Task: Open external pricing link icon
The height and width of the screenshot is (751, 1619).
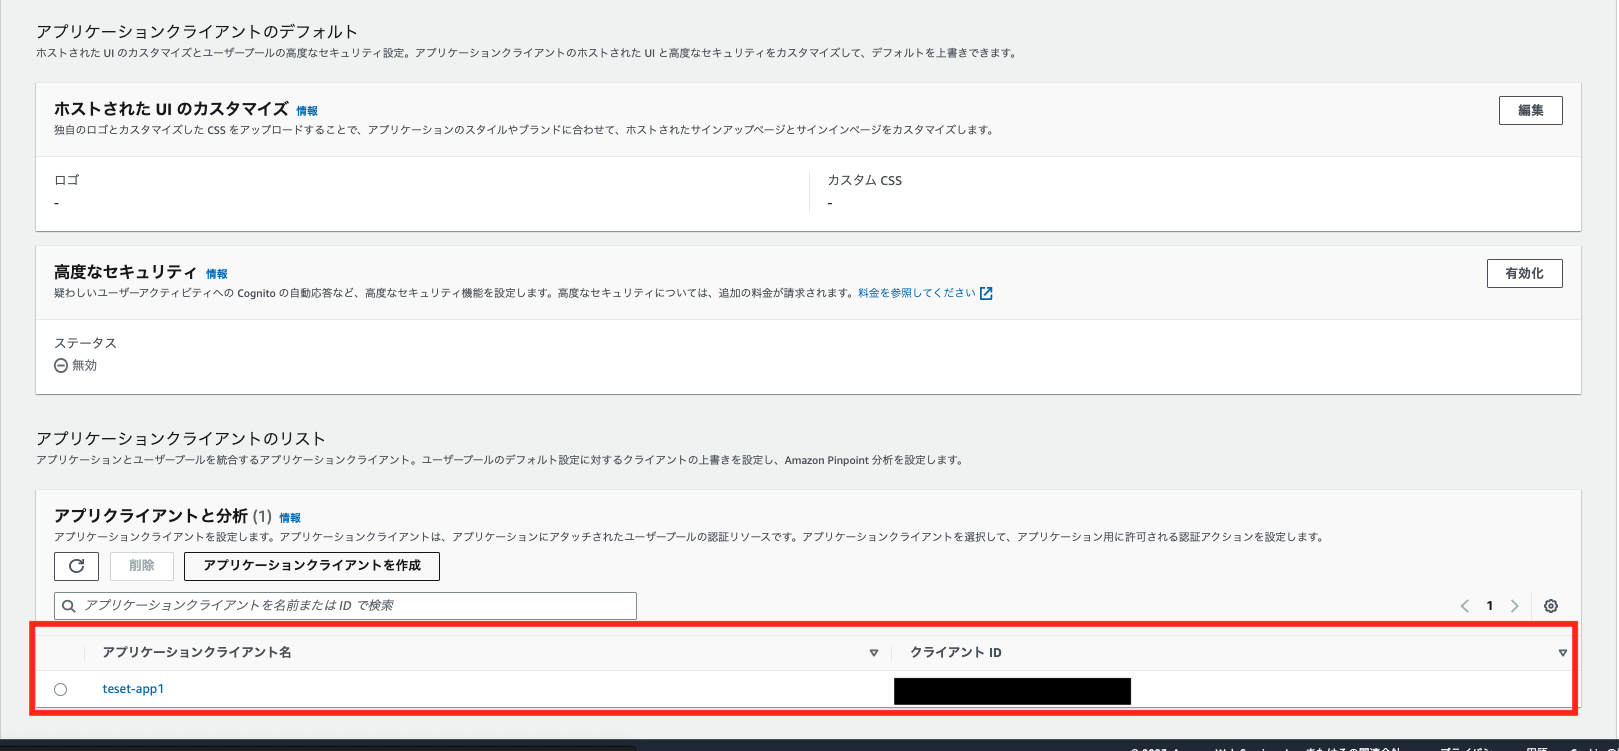Action: 986,293
